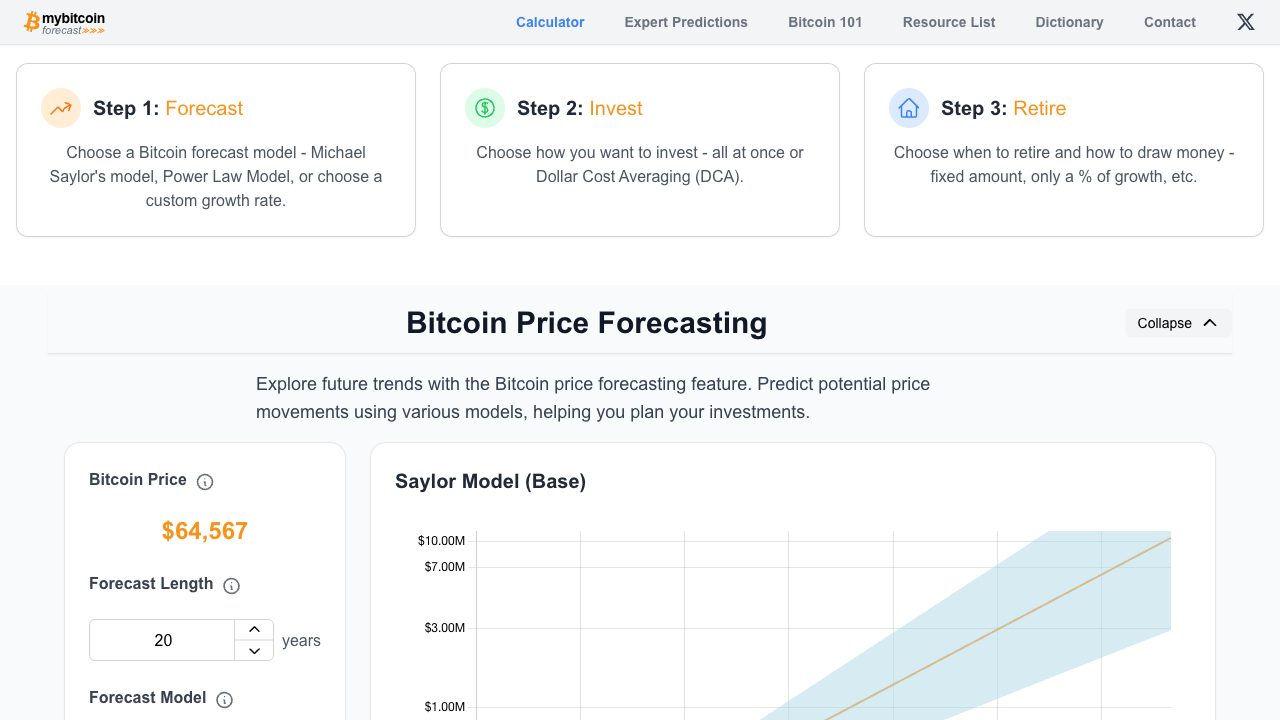The image size is (1280, 720).
Task: Collapse the Bitcoin Price Forecasting section
Action: (x=1178, y=323)
